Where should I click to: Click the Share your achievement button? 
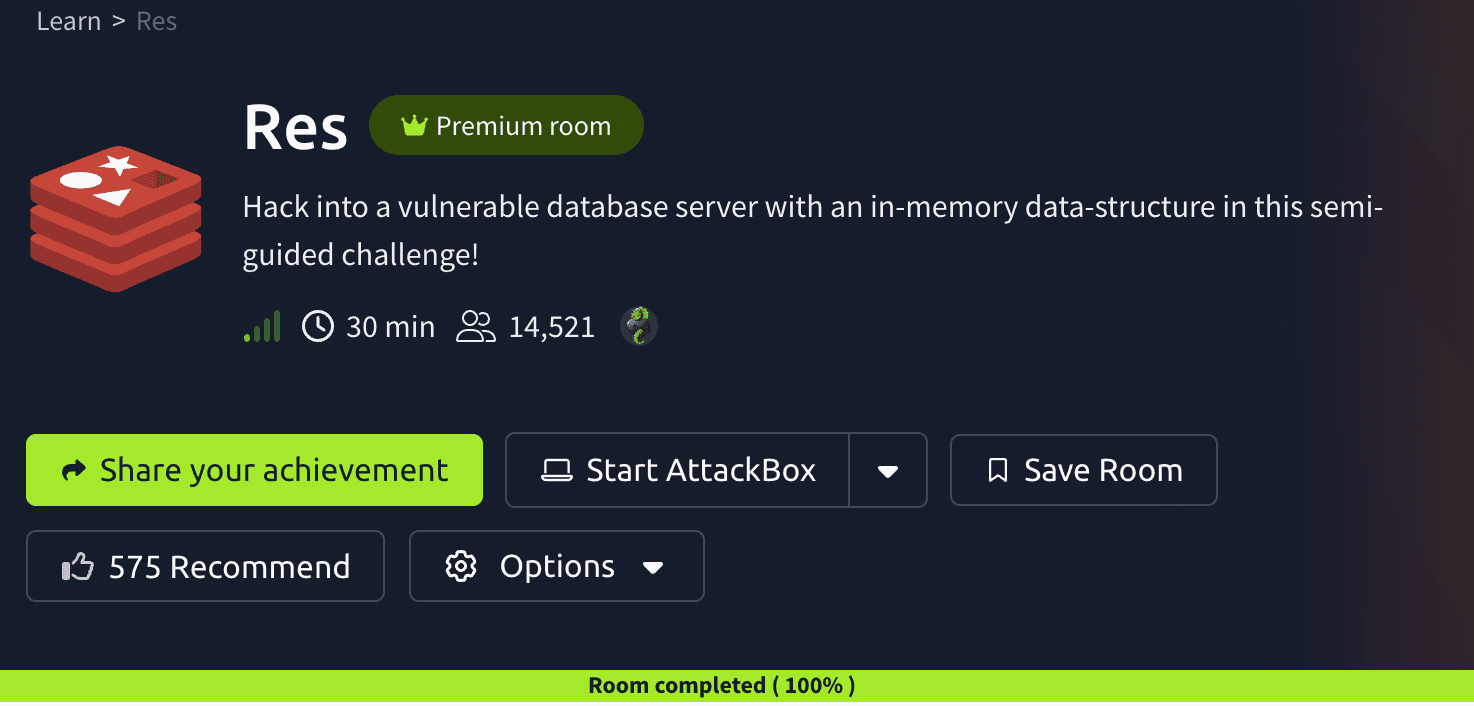click(254, 469)
